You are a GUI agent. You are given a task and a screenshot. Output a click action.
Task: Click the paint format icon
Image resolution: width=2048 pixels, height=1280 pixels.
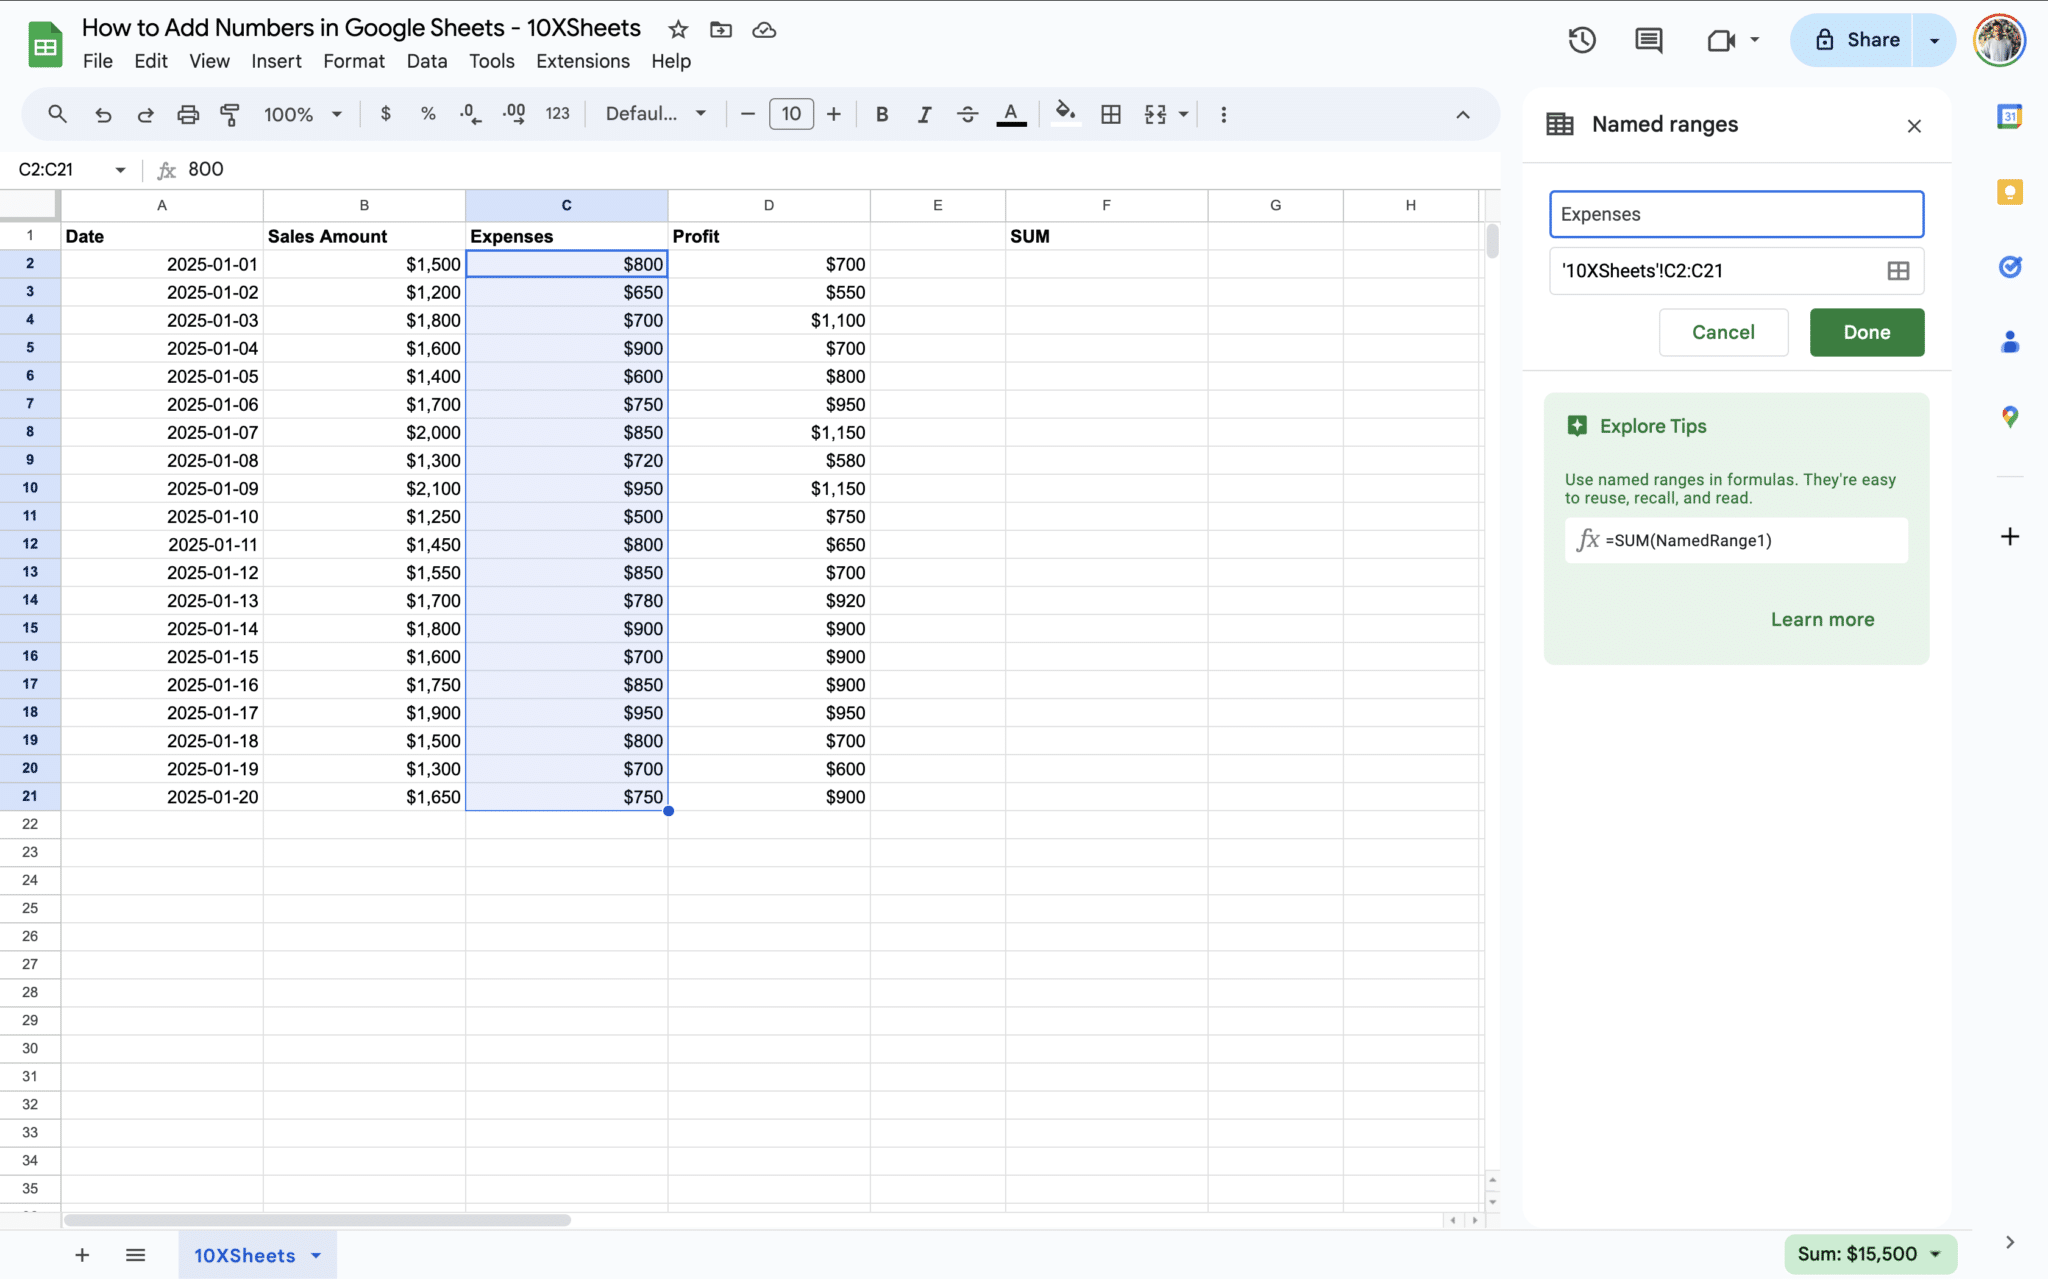tap(230, 114)
